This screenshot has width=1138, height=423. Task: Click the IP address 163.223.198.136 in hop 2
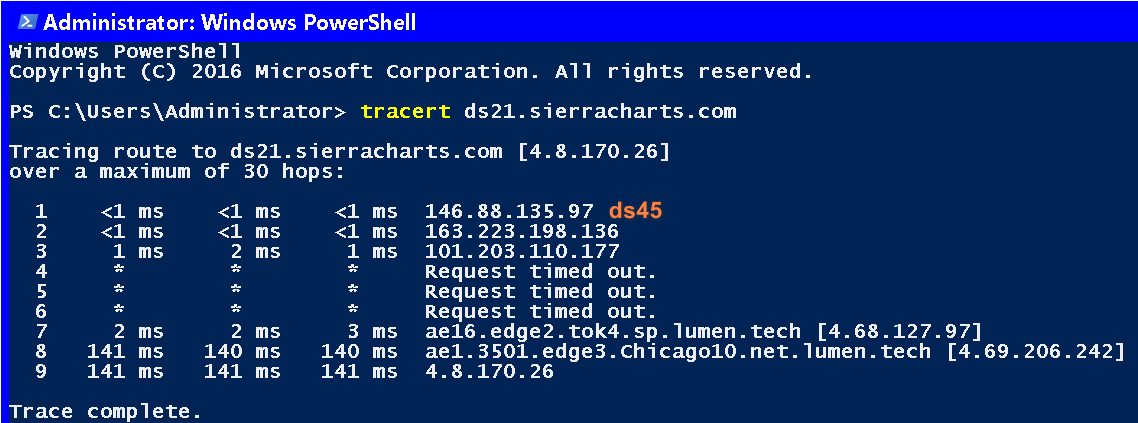[x=522, y=232]
